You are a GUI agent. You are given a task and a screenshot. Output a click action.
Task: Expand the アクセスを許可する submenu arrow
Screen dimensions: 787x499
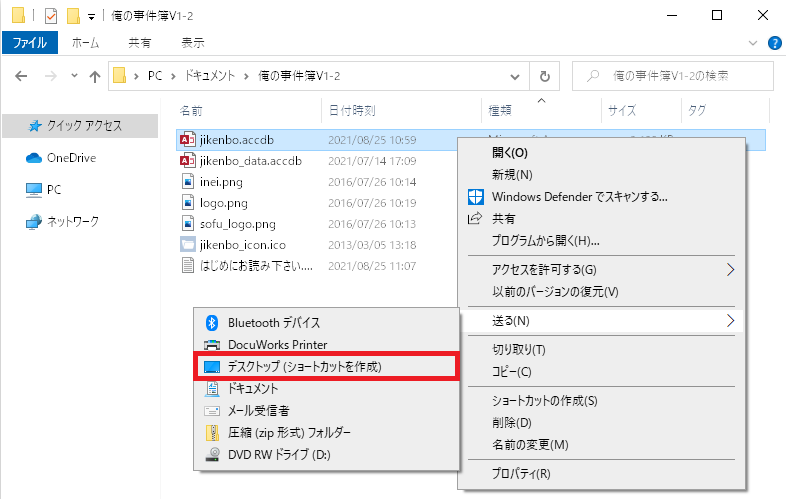730,270
